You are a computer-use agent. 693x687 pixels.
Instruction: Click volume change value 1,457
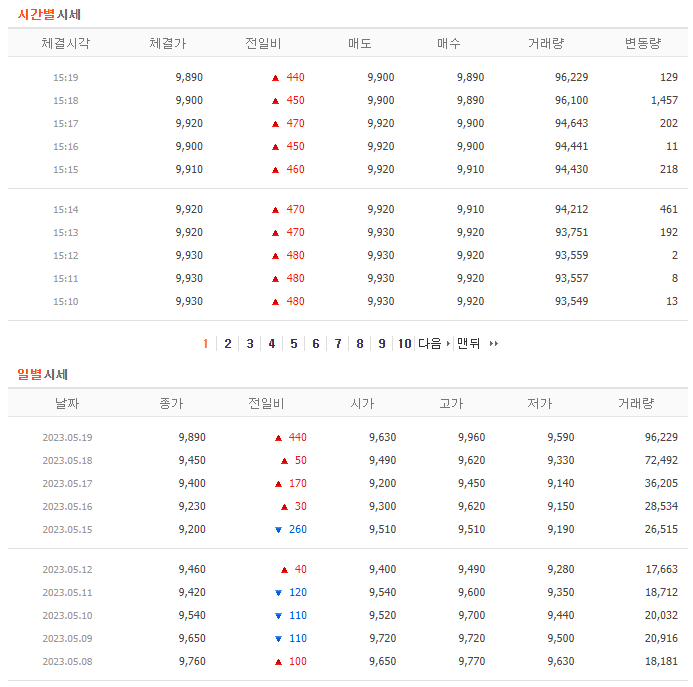tap(664, 100)
